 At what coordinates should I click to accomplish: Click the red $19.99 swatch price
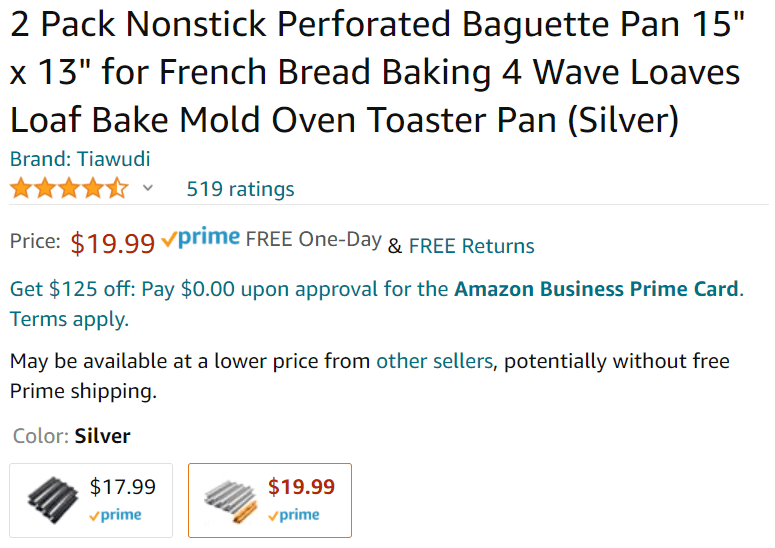tap(301, 487)
